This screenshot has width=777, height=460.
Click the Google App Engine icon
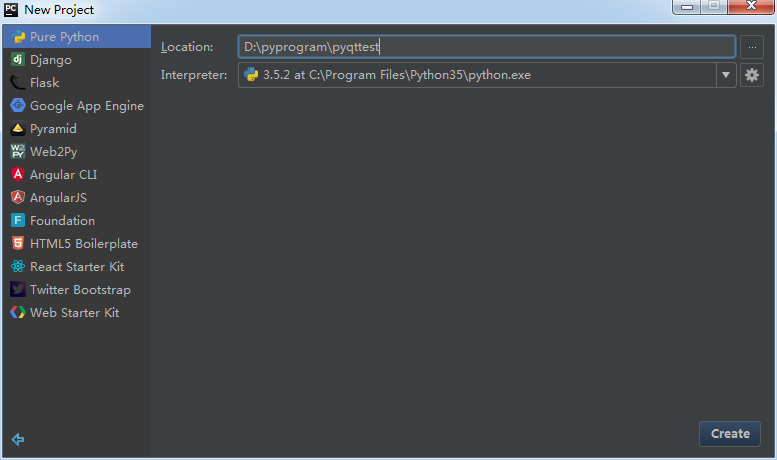tap(18, 105)
